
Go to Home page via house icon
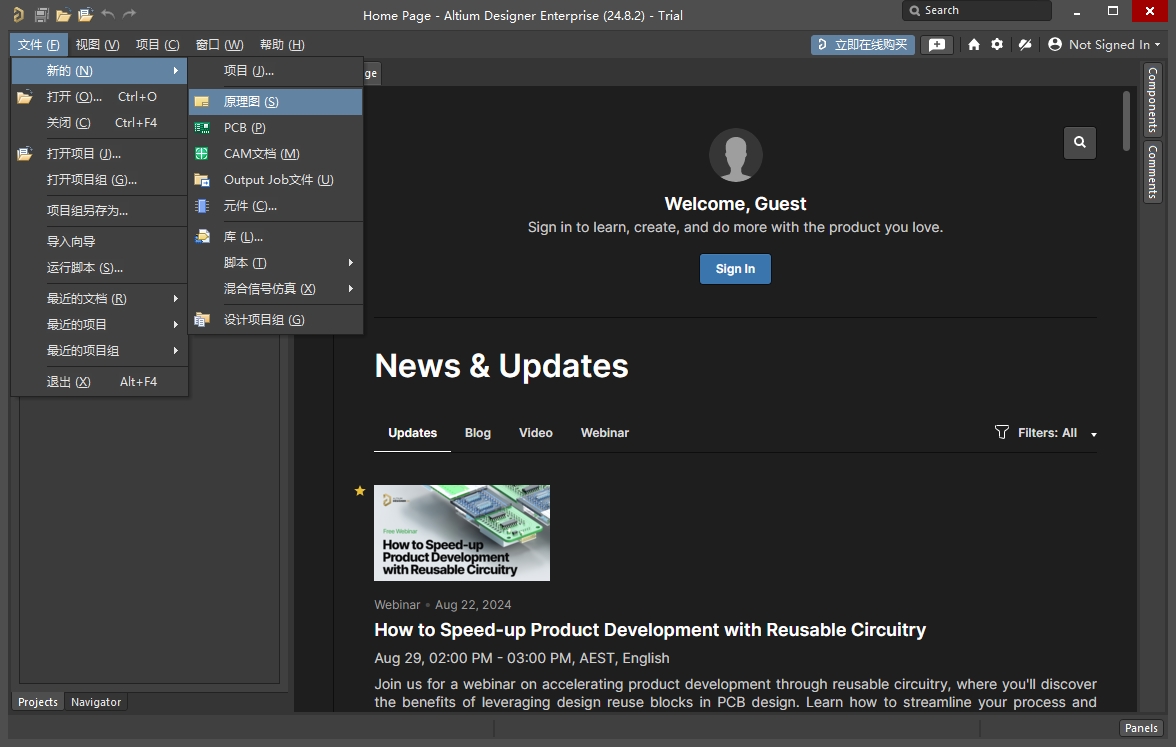pyautogui.click(x=974, y=45)
